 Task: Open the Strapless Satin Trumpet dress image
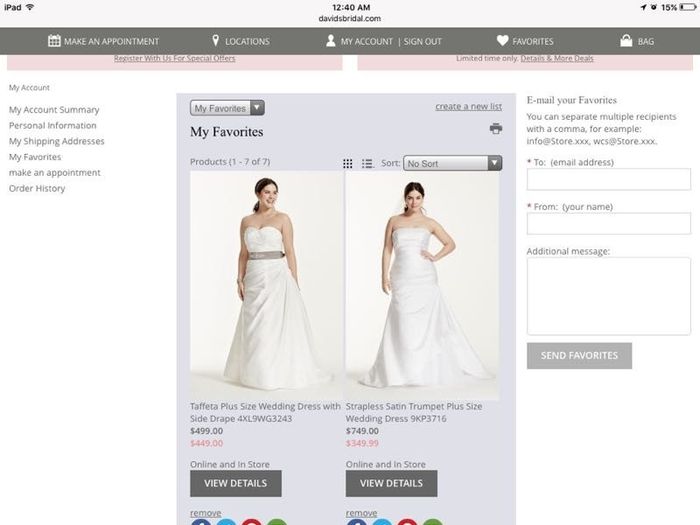(x=422, y=286)
